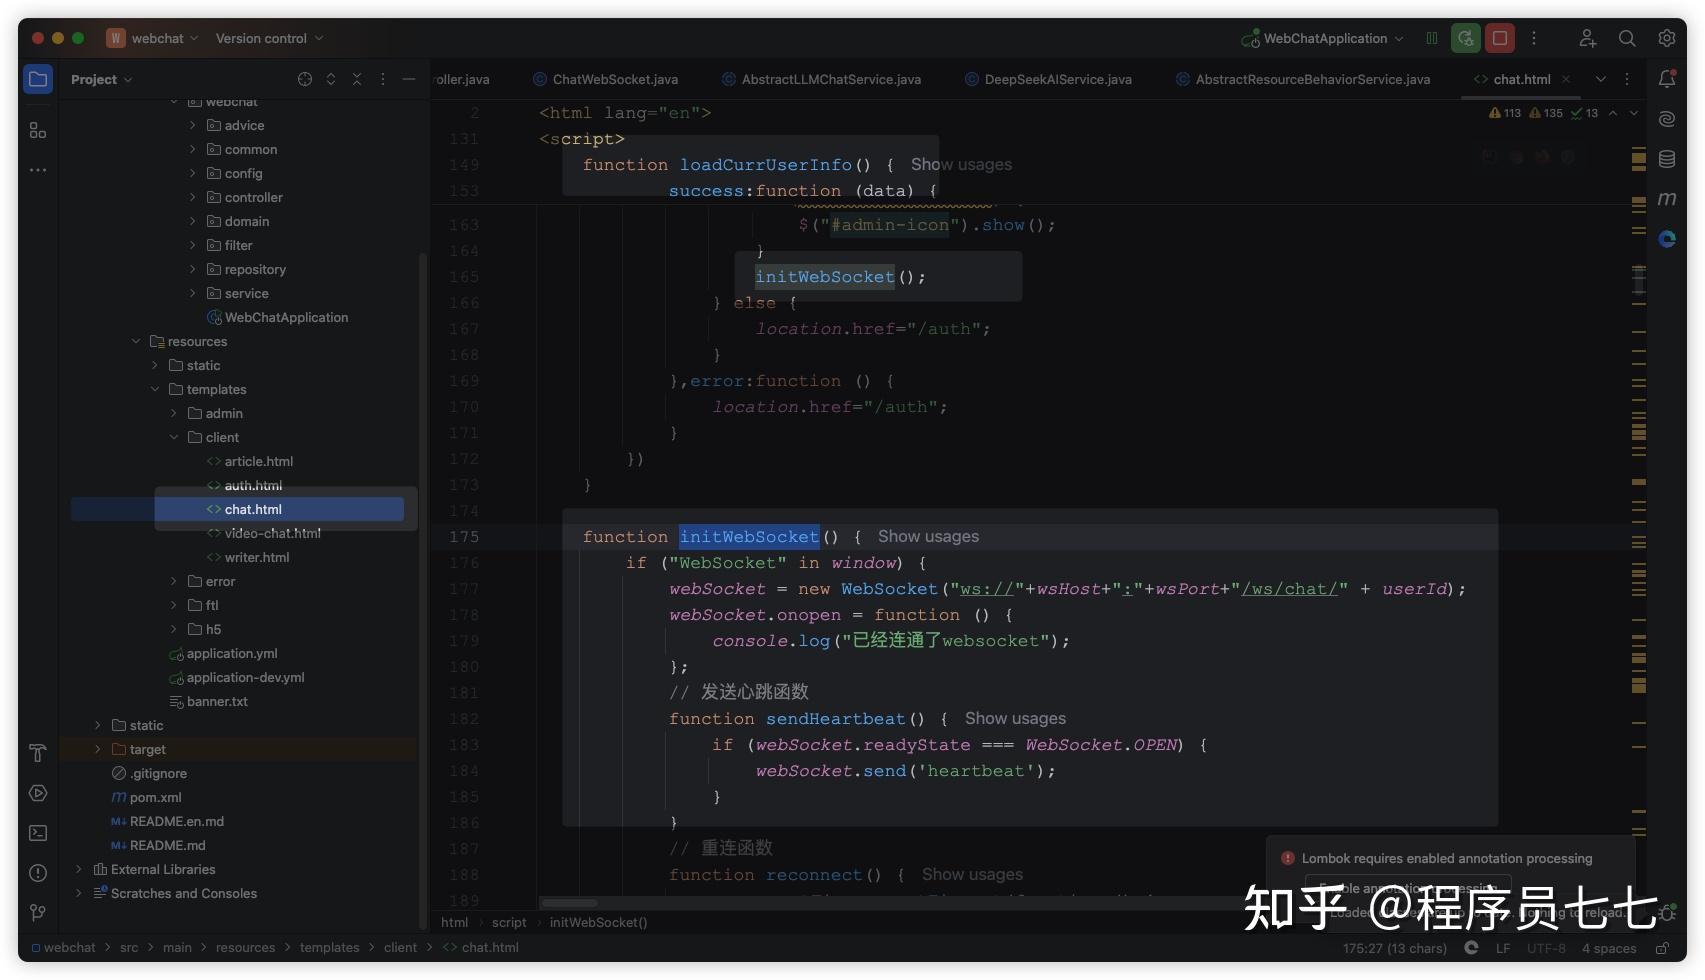Toggle the line ending indicator LF
The image size is (1705, 980).
pos(1503,947)
